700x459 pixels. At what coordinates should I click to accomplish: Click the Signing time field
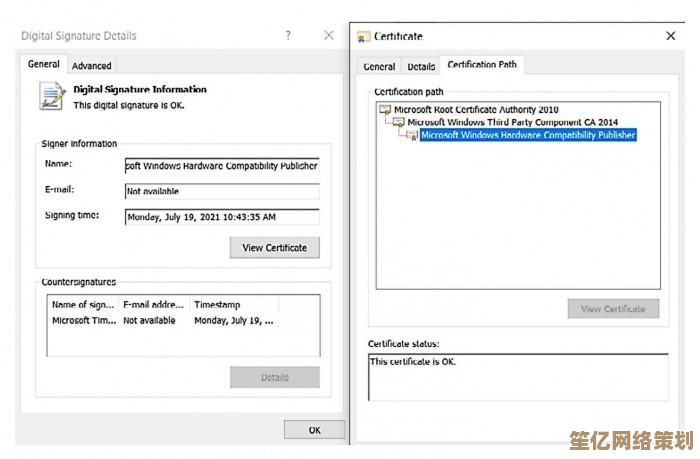click(221, 216)
